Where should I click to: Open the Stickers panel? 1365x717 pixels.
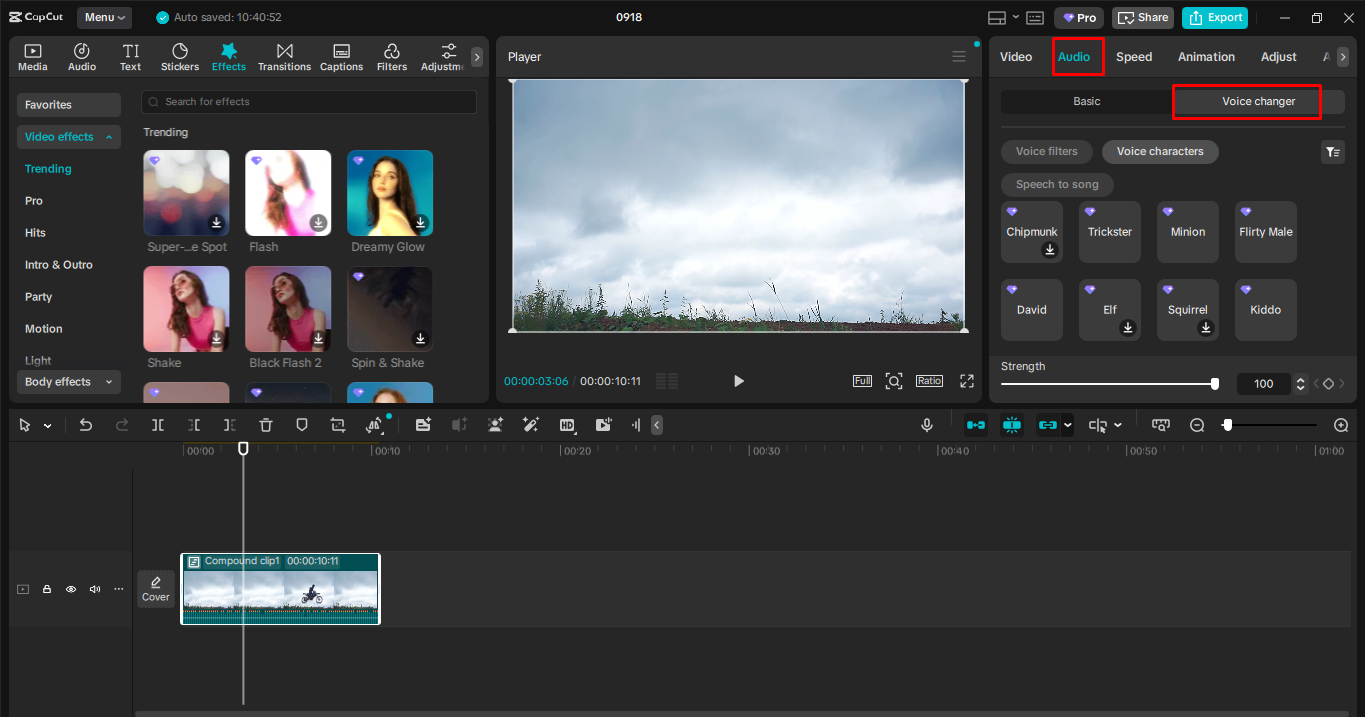click(x=180, y=57)
